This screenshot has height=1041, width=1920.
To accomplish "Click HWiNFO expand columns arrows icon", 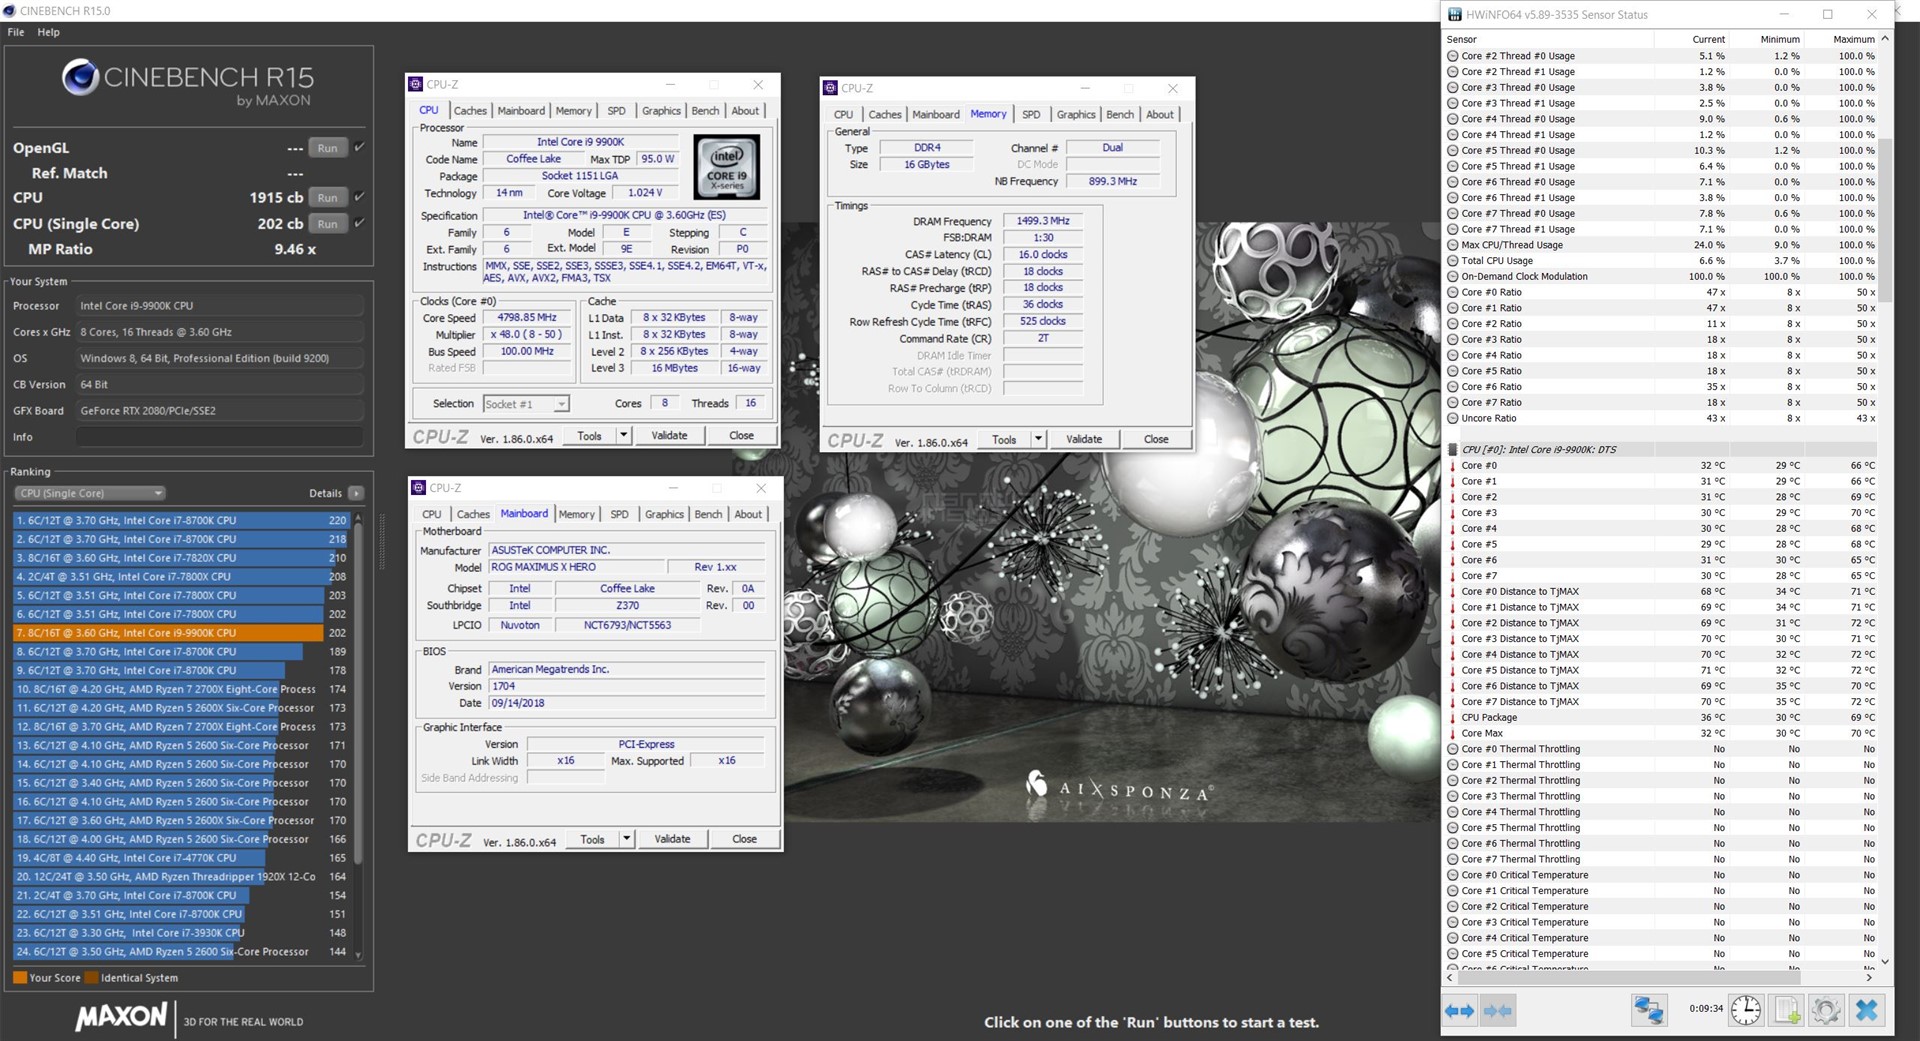I will (x=1459, y=1011).
